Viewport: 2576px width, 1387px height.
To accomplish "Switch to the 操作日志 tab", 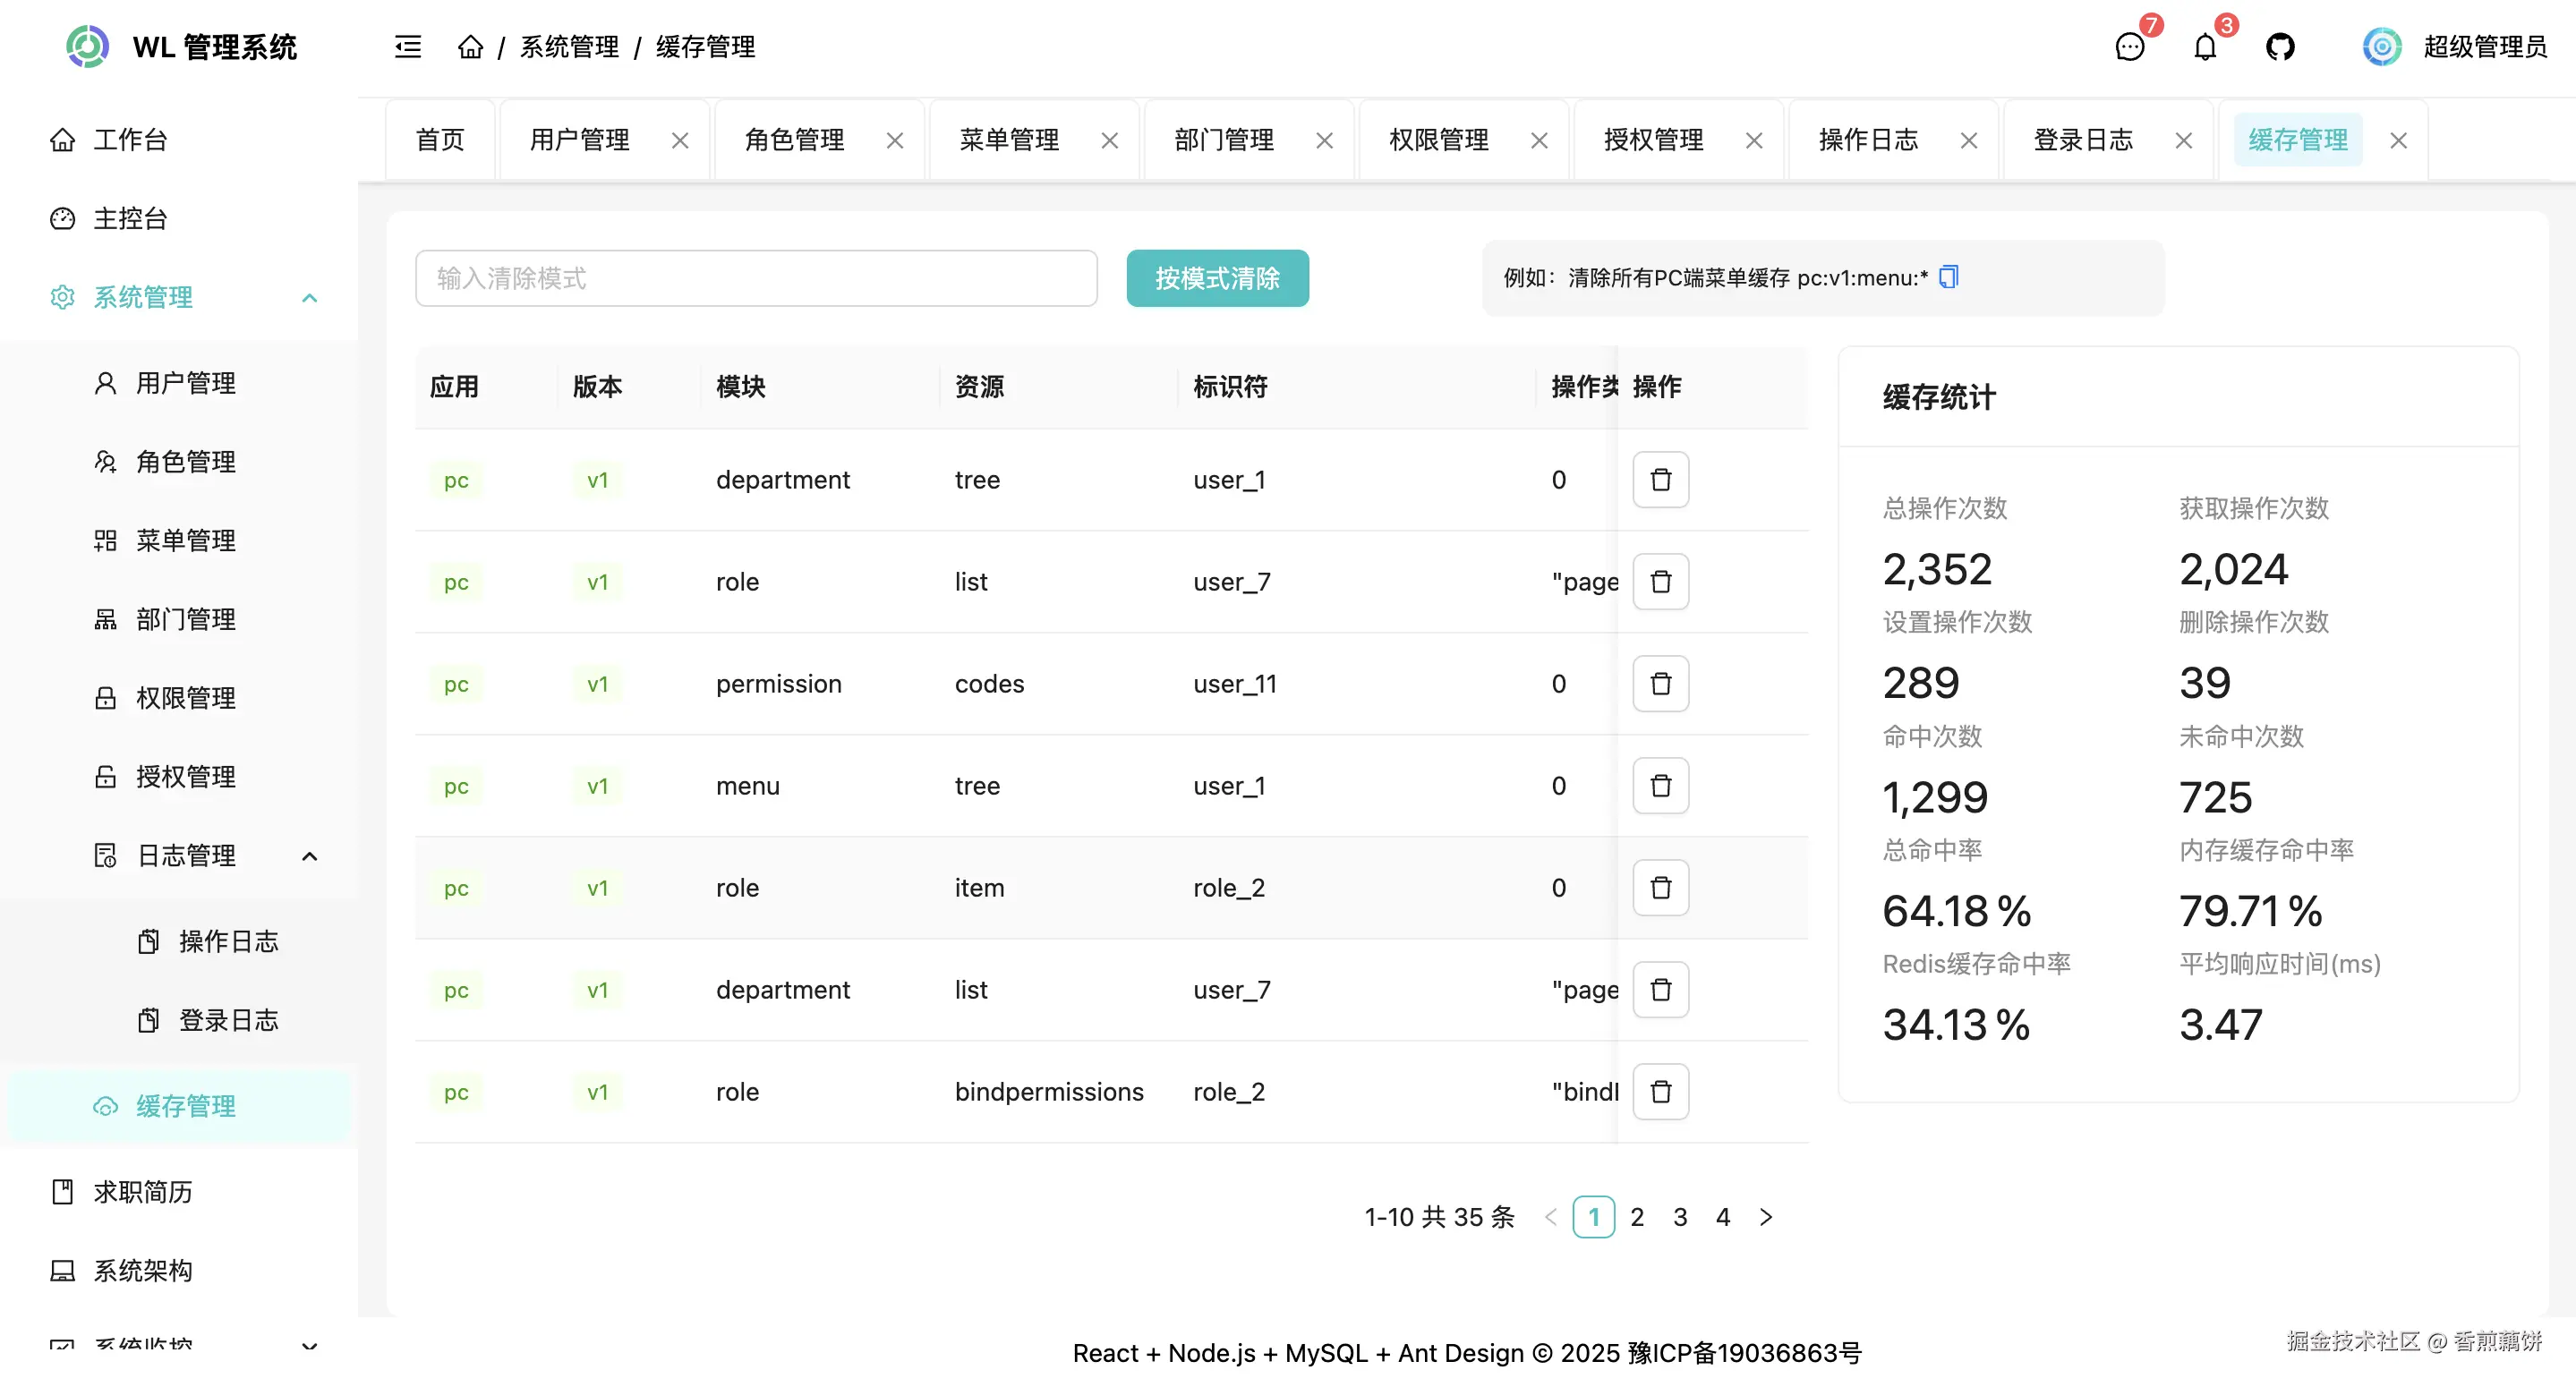I will pyautogui.click(x=1868, y=140).
